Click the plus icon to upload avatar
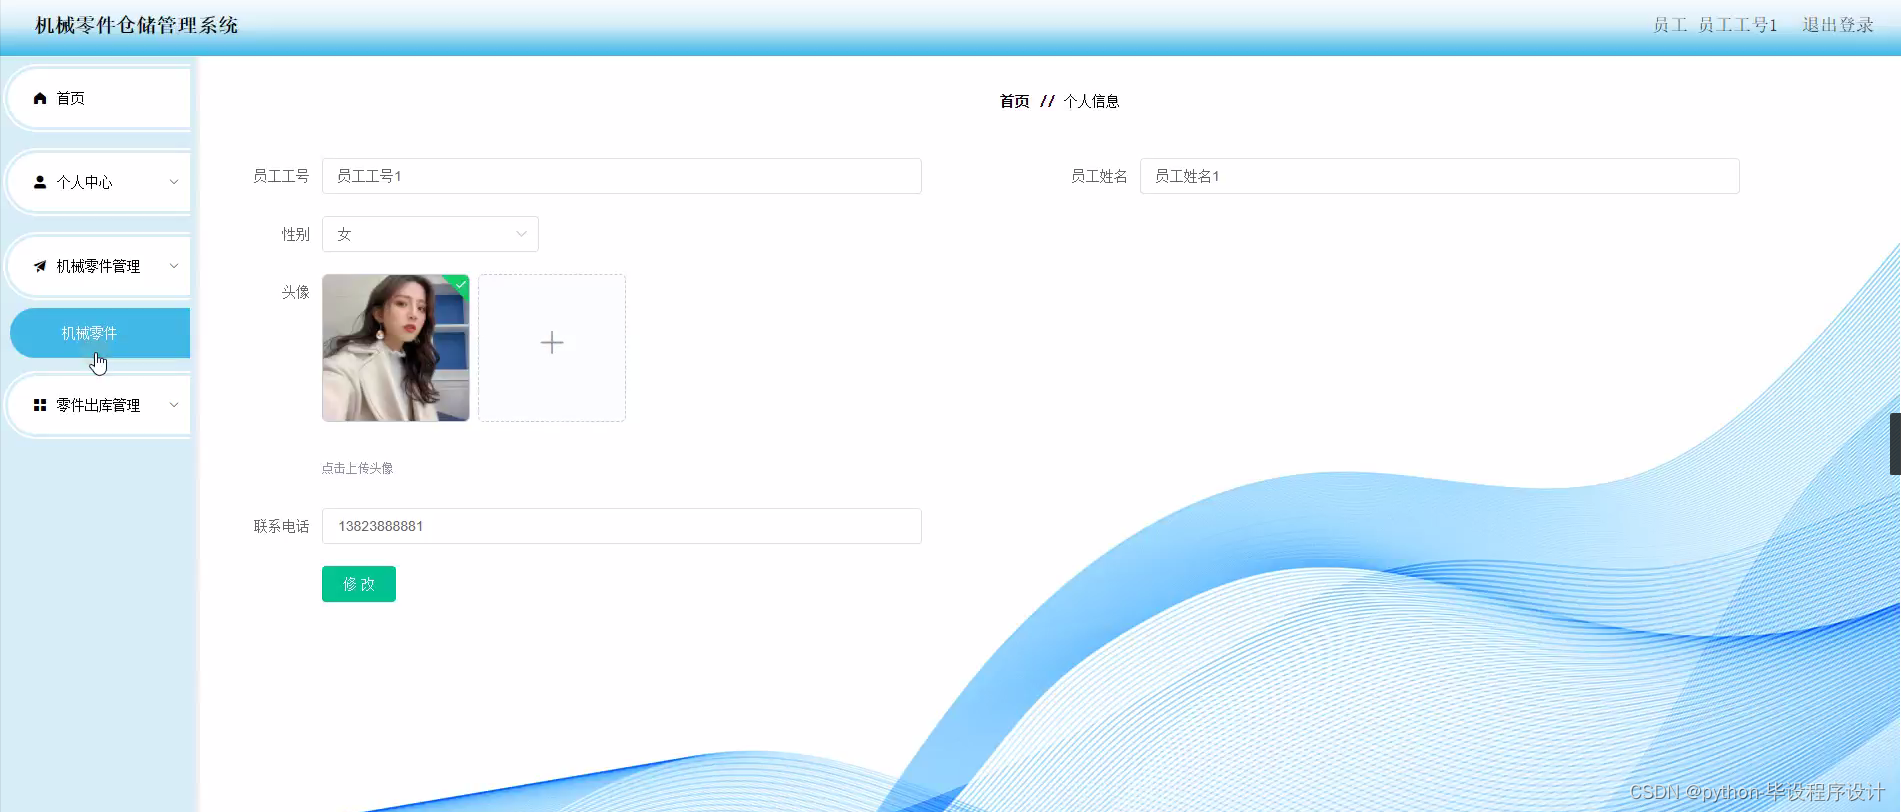 coord(552,343)
